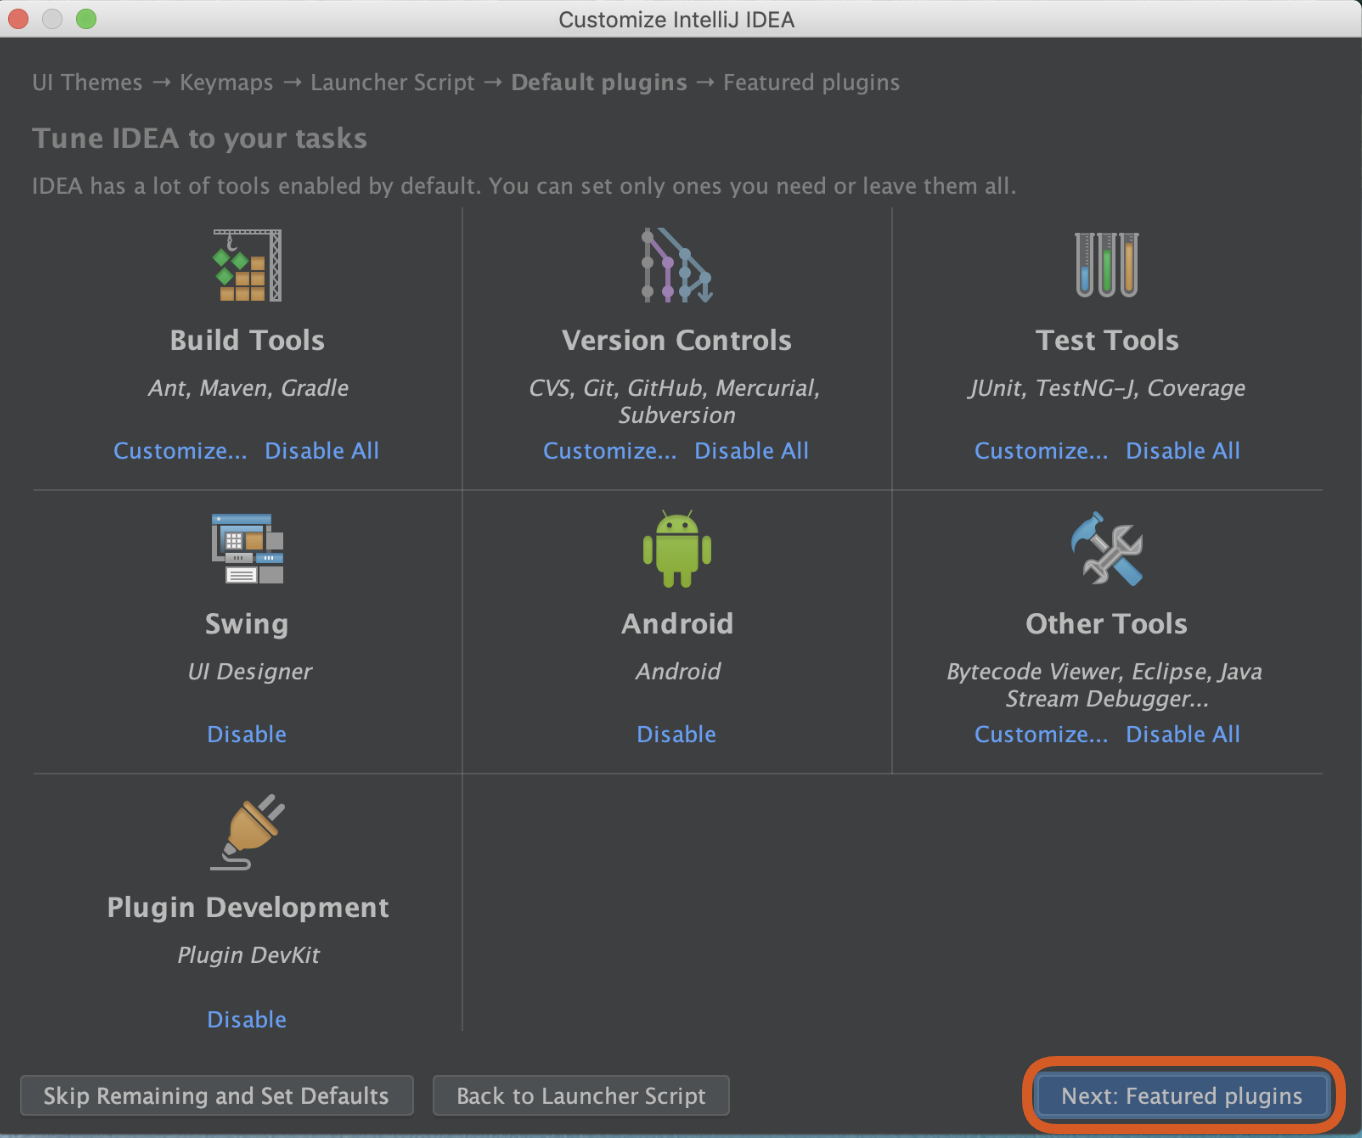Image resolution: width=1362 pixels, height=1138 pixels.
Task: Click the Plugin Development plug icon
Action: coord(248,832)
